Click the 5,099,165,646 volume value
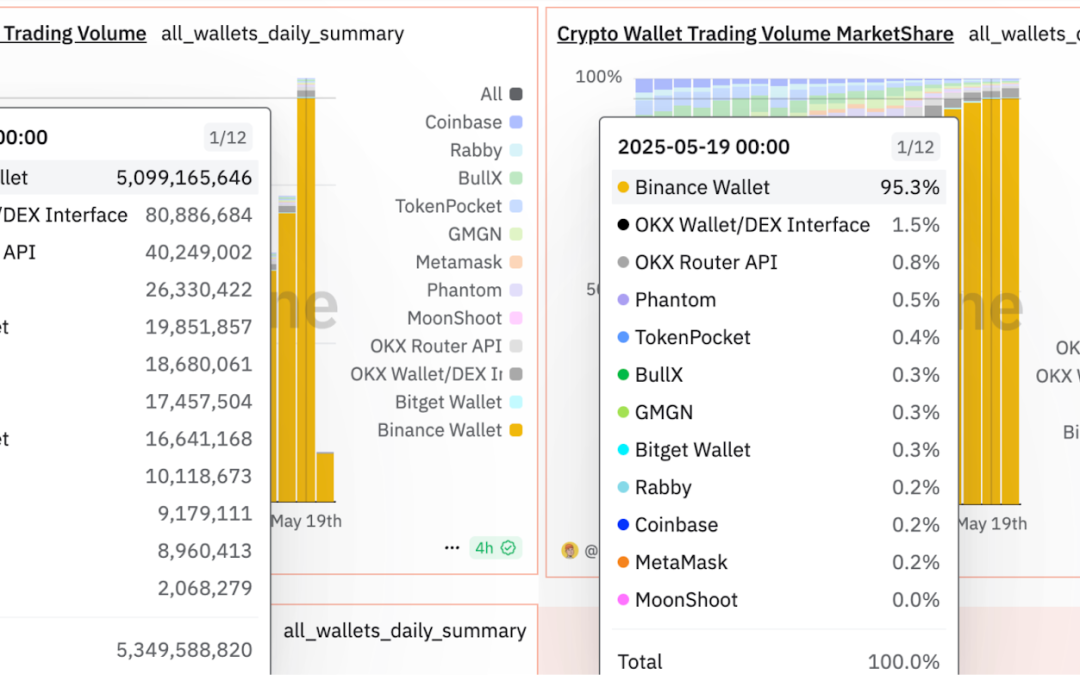 click(x=184, y=178)
